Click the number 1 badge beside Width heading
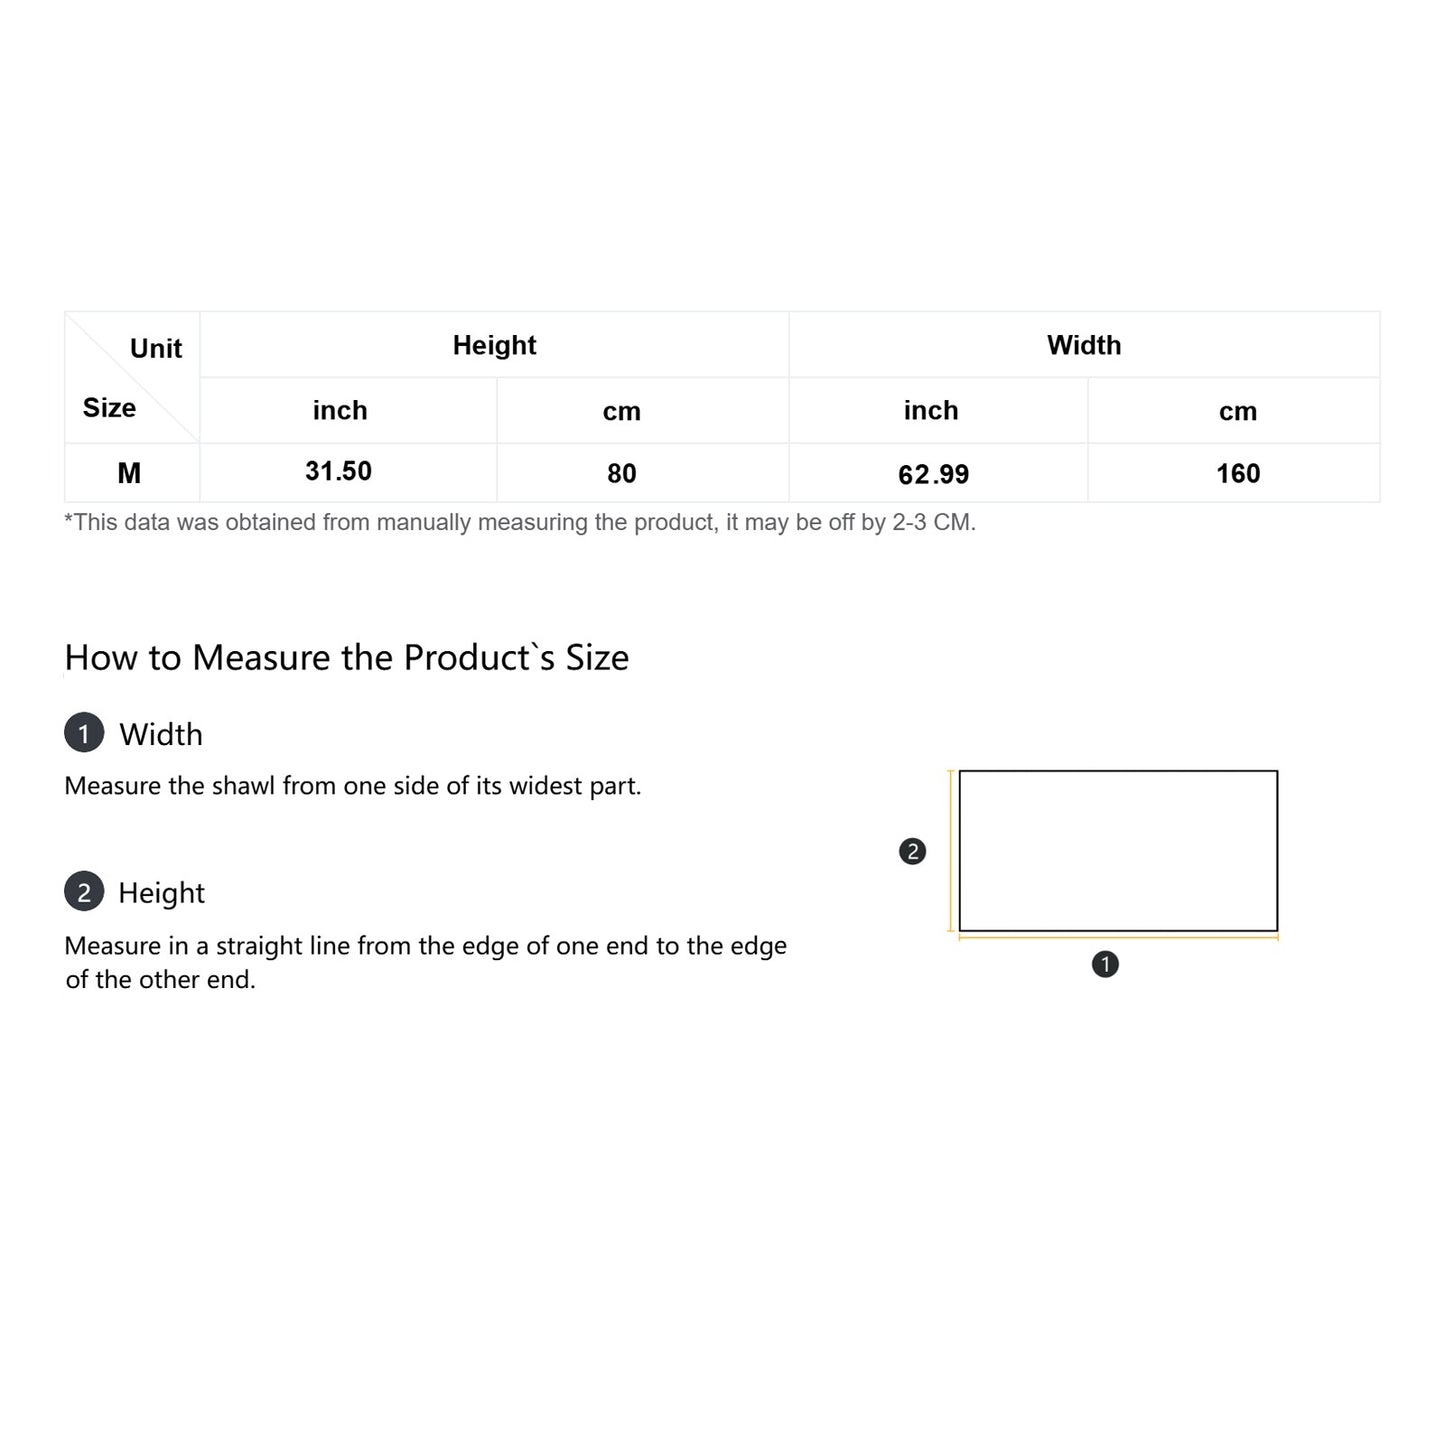This screenshot has width=1445, height=1445. (x=84, y=733)
